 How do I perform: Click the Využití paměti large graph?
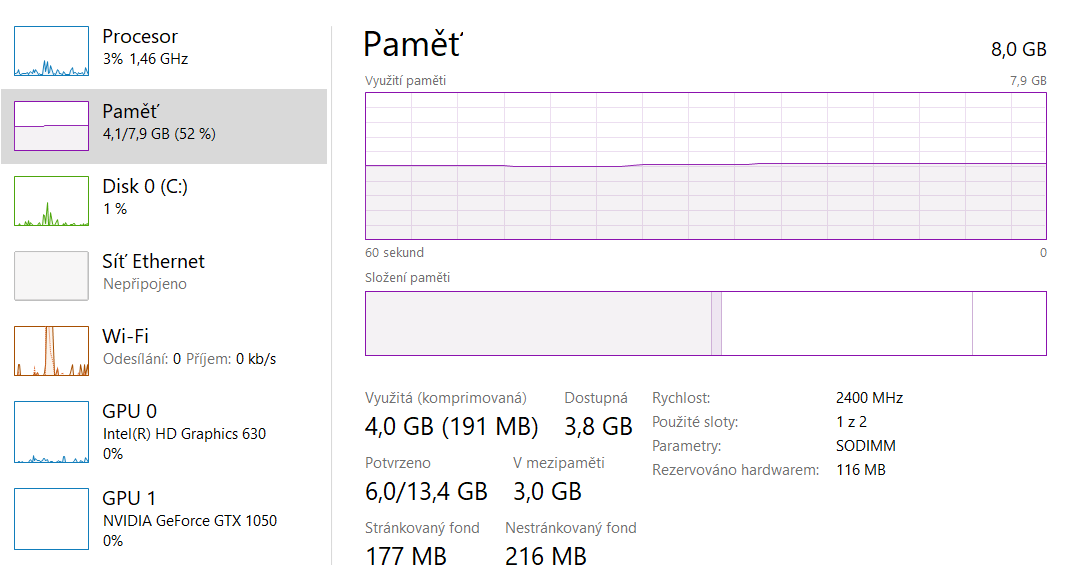(x=706, y=166)
